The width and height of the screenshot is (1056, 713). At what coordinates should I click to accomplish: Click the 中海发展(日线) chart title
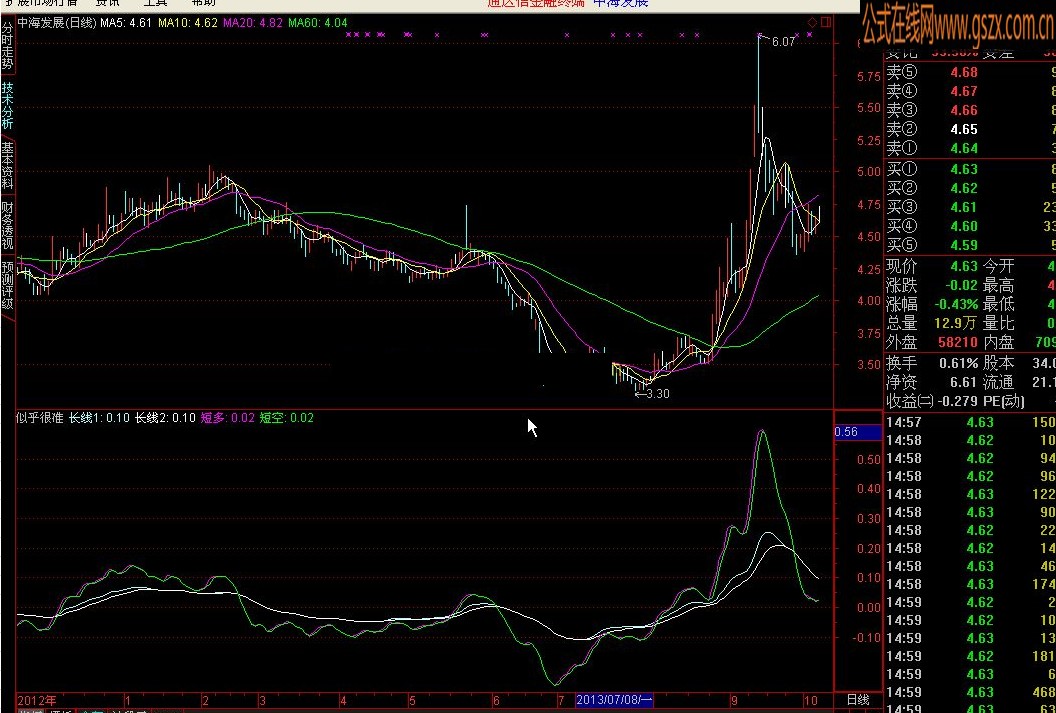pyautogui.click(x=57, y=23)
